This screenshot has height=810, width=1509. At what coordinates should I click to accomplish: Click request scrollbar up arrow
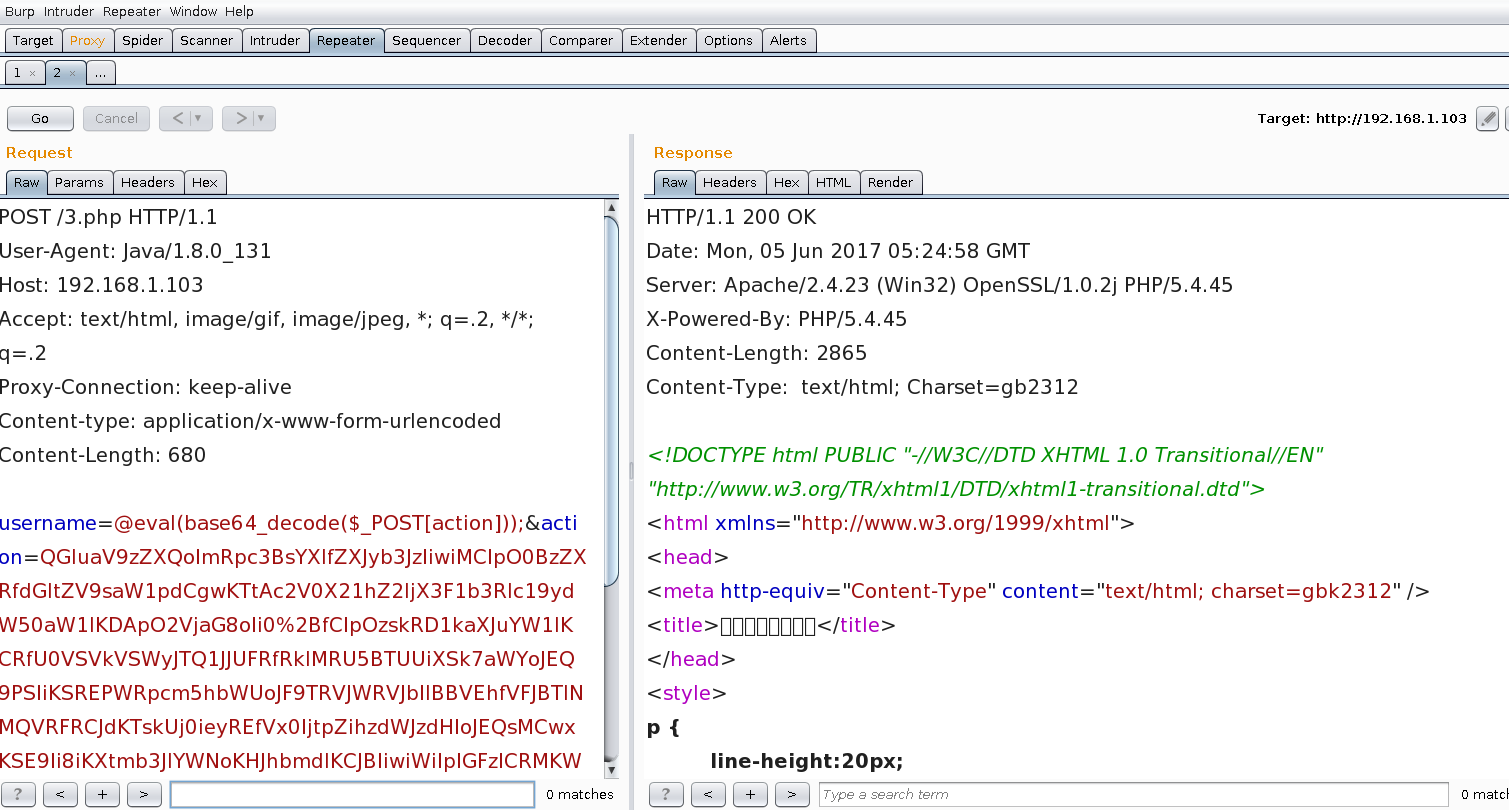612,207
